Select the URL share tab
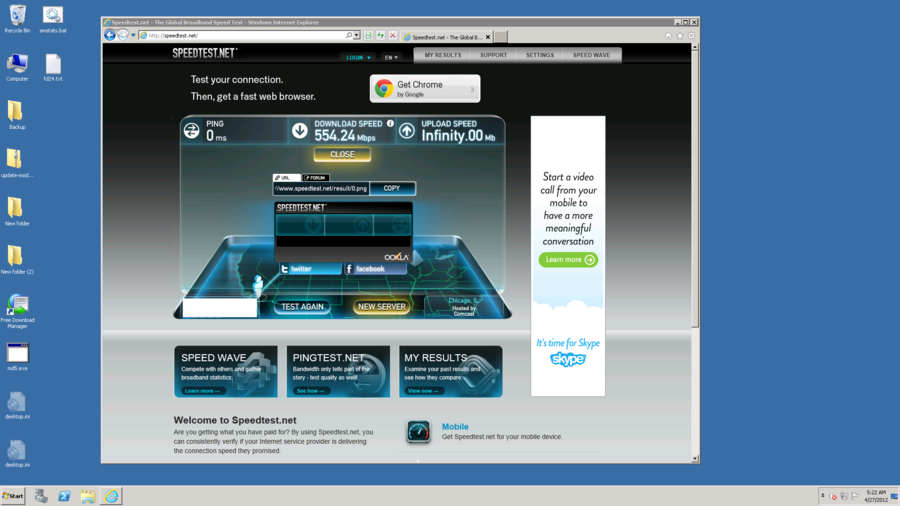Image resolution: width=900 pixels, height=506 pixels. [x=286, y=178]
